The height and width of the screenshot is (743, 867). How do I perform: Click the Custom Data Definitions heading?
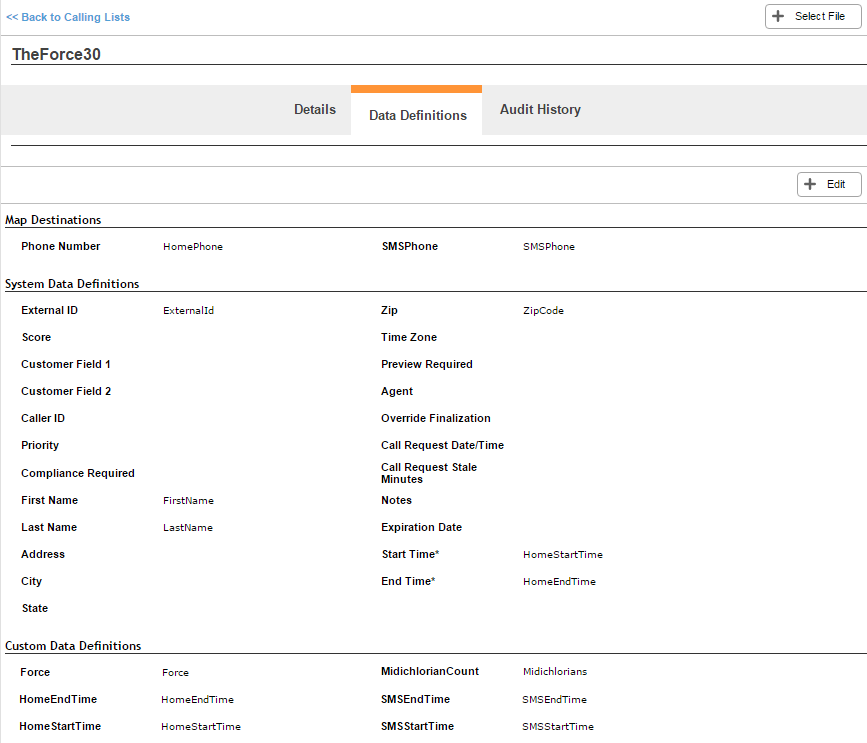click(73, 646)
